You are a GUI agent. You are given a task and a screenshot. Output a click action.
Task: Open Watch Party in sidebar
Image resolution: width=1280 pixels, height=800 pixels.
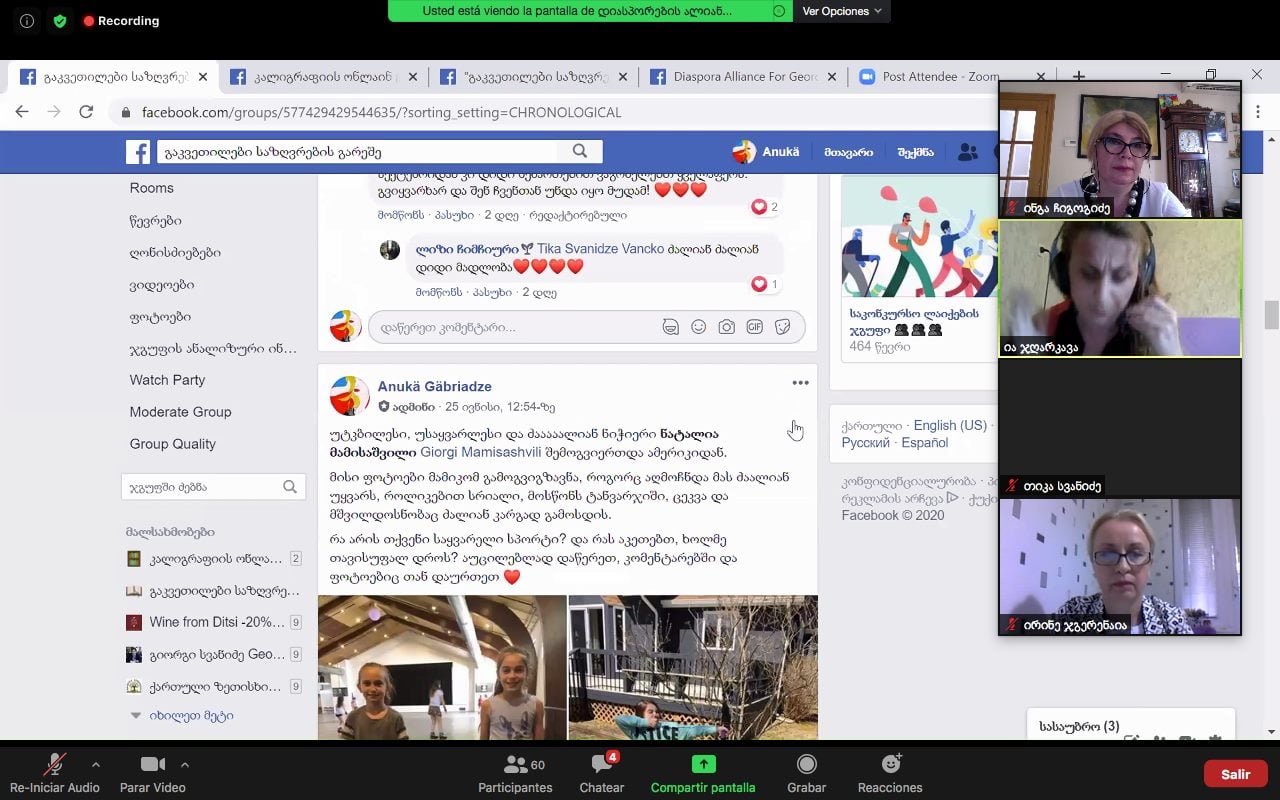coord(167,380)
